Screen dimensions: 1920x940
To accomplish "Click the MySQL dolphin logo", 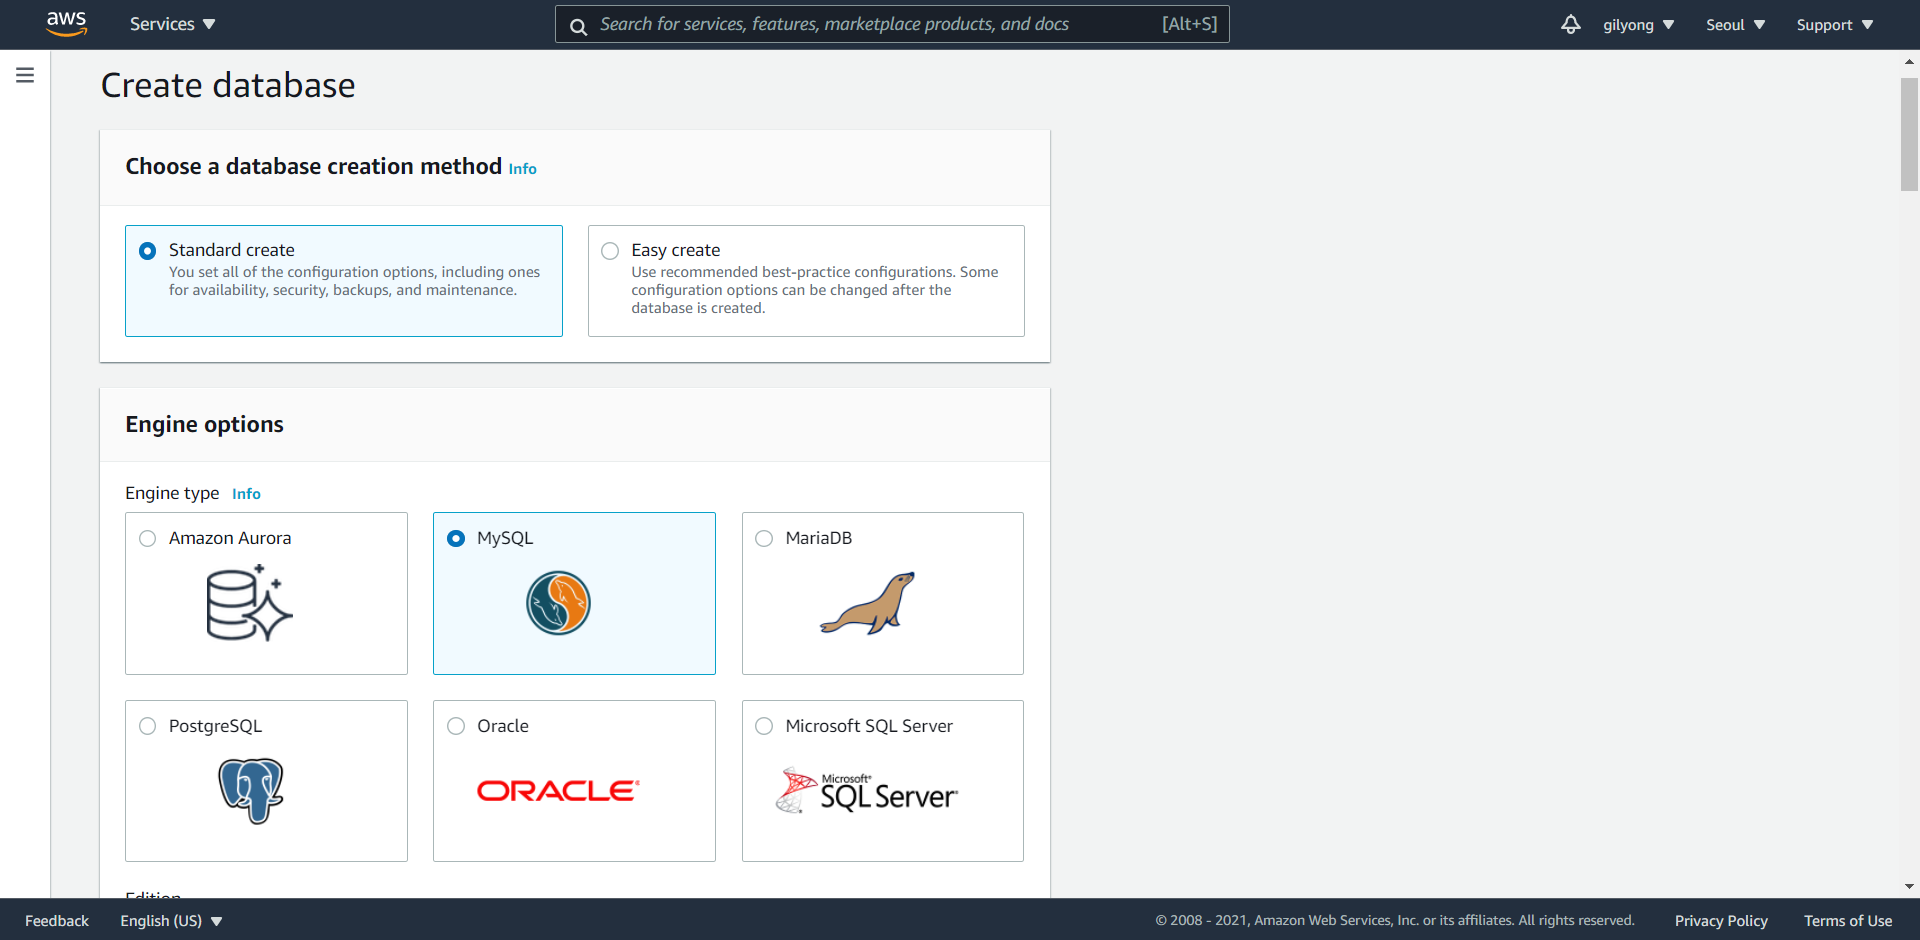I will tap(558, 603).
